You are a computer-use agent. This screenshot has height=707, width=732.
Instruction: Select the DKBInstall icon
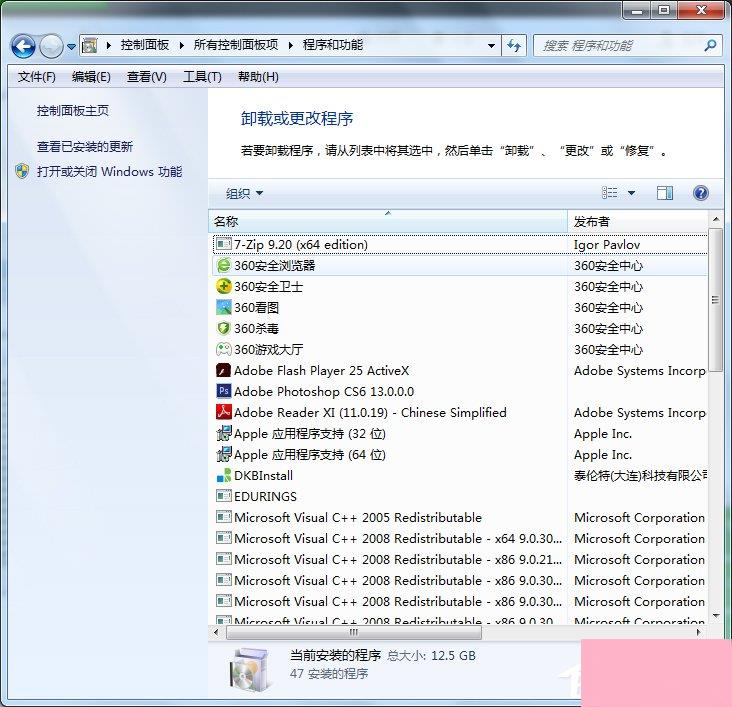coord(224,475)
